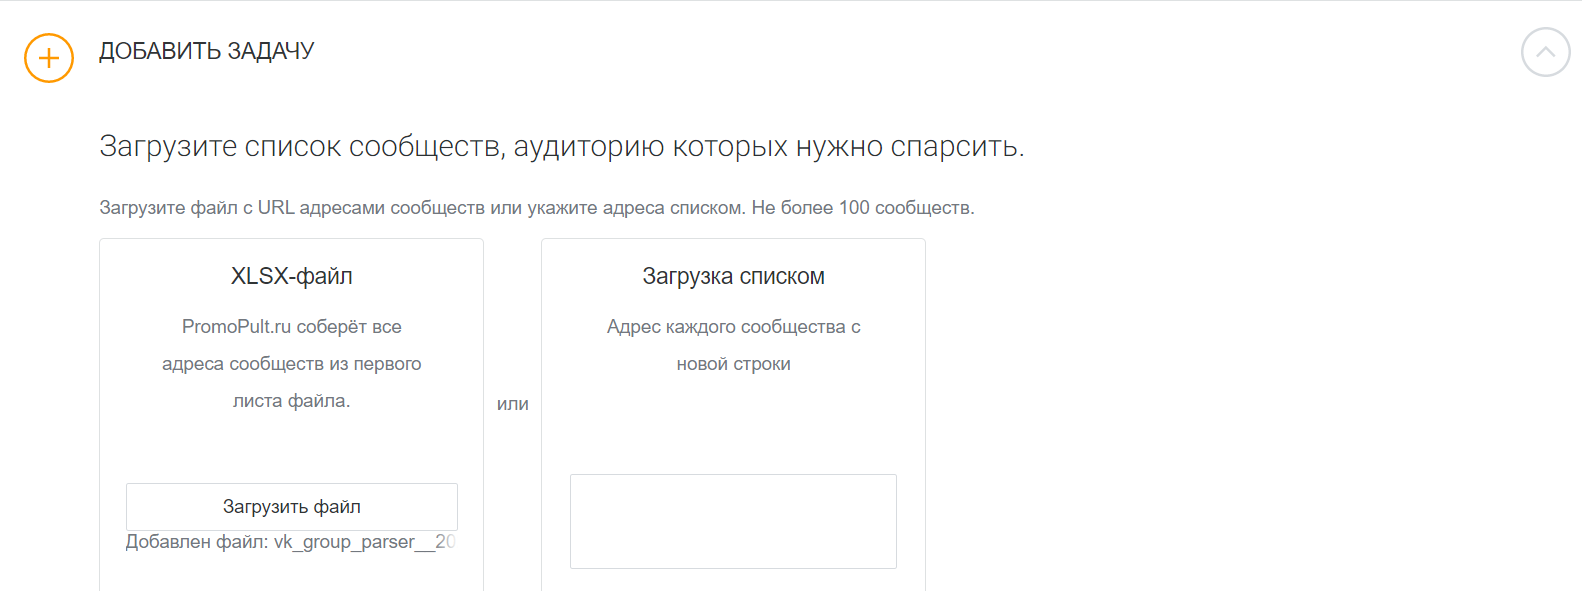Click the orange plus add-task icon
The image size is (1582, 591).
(49, 58)
